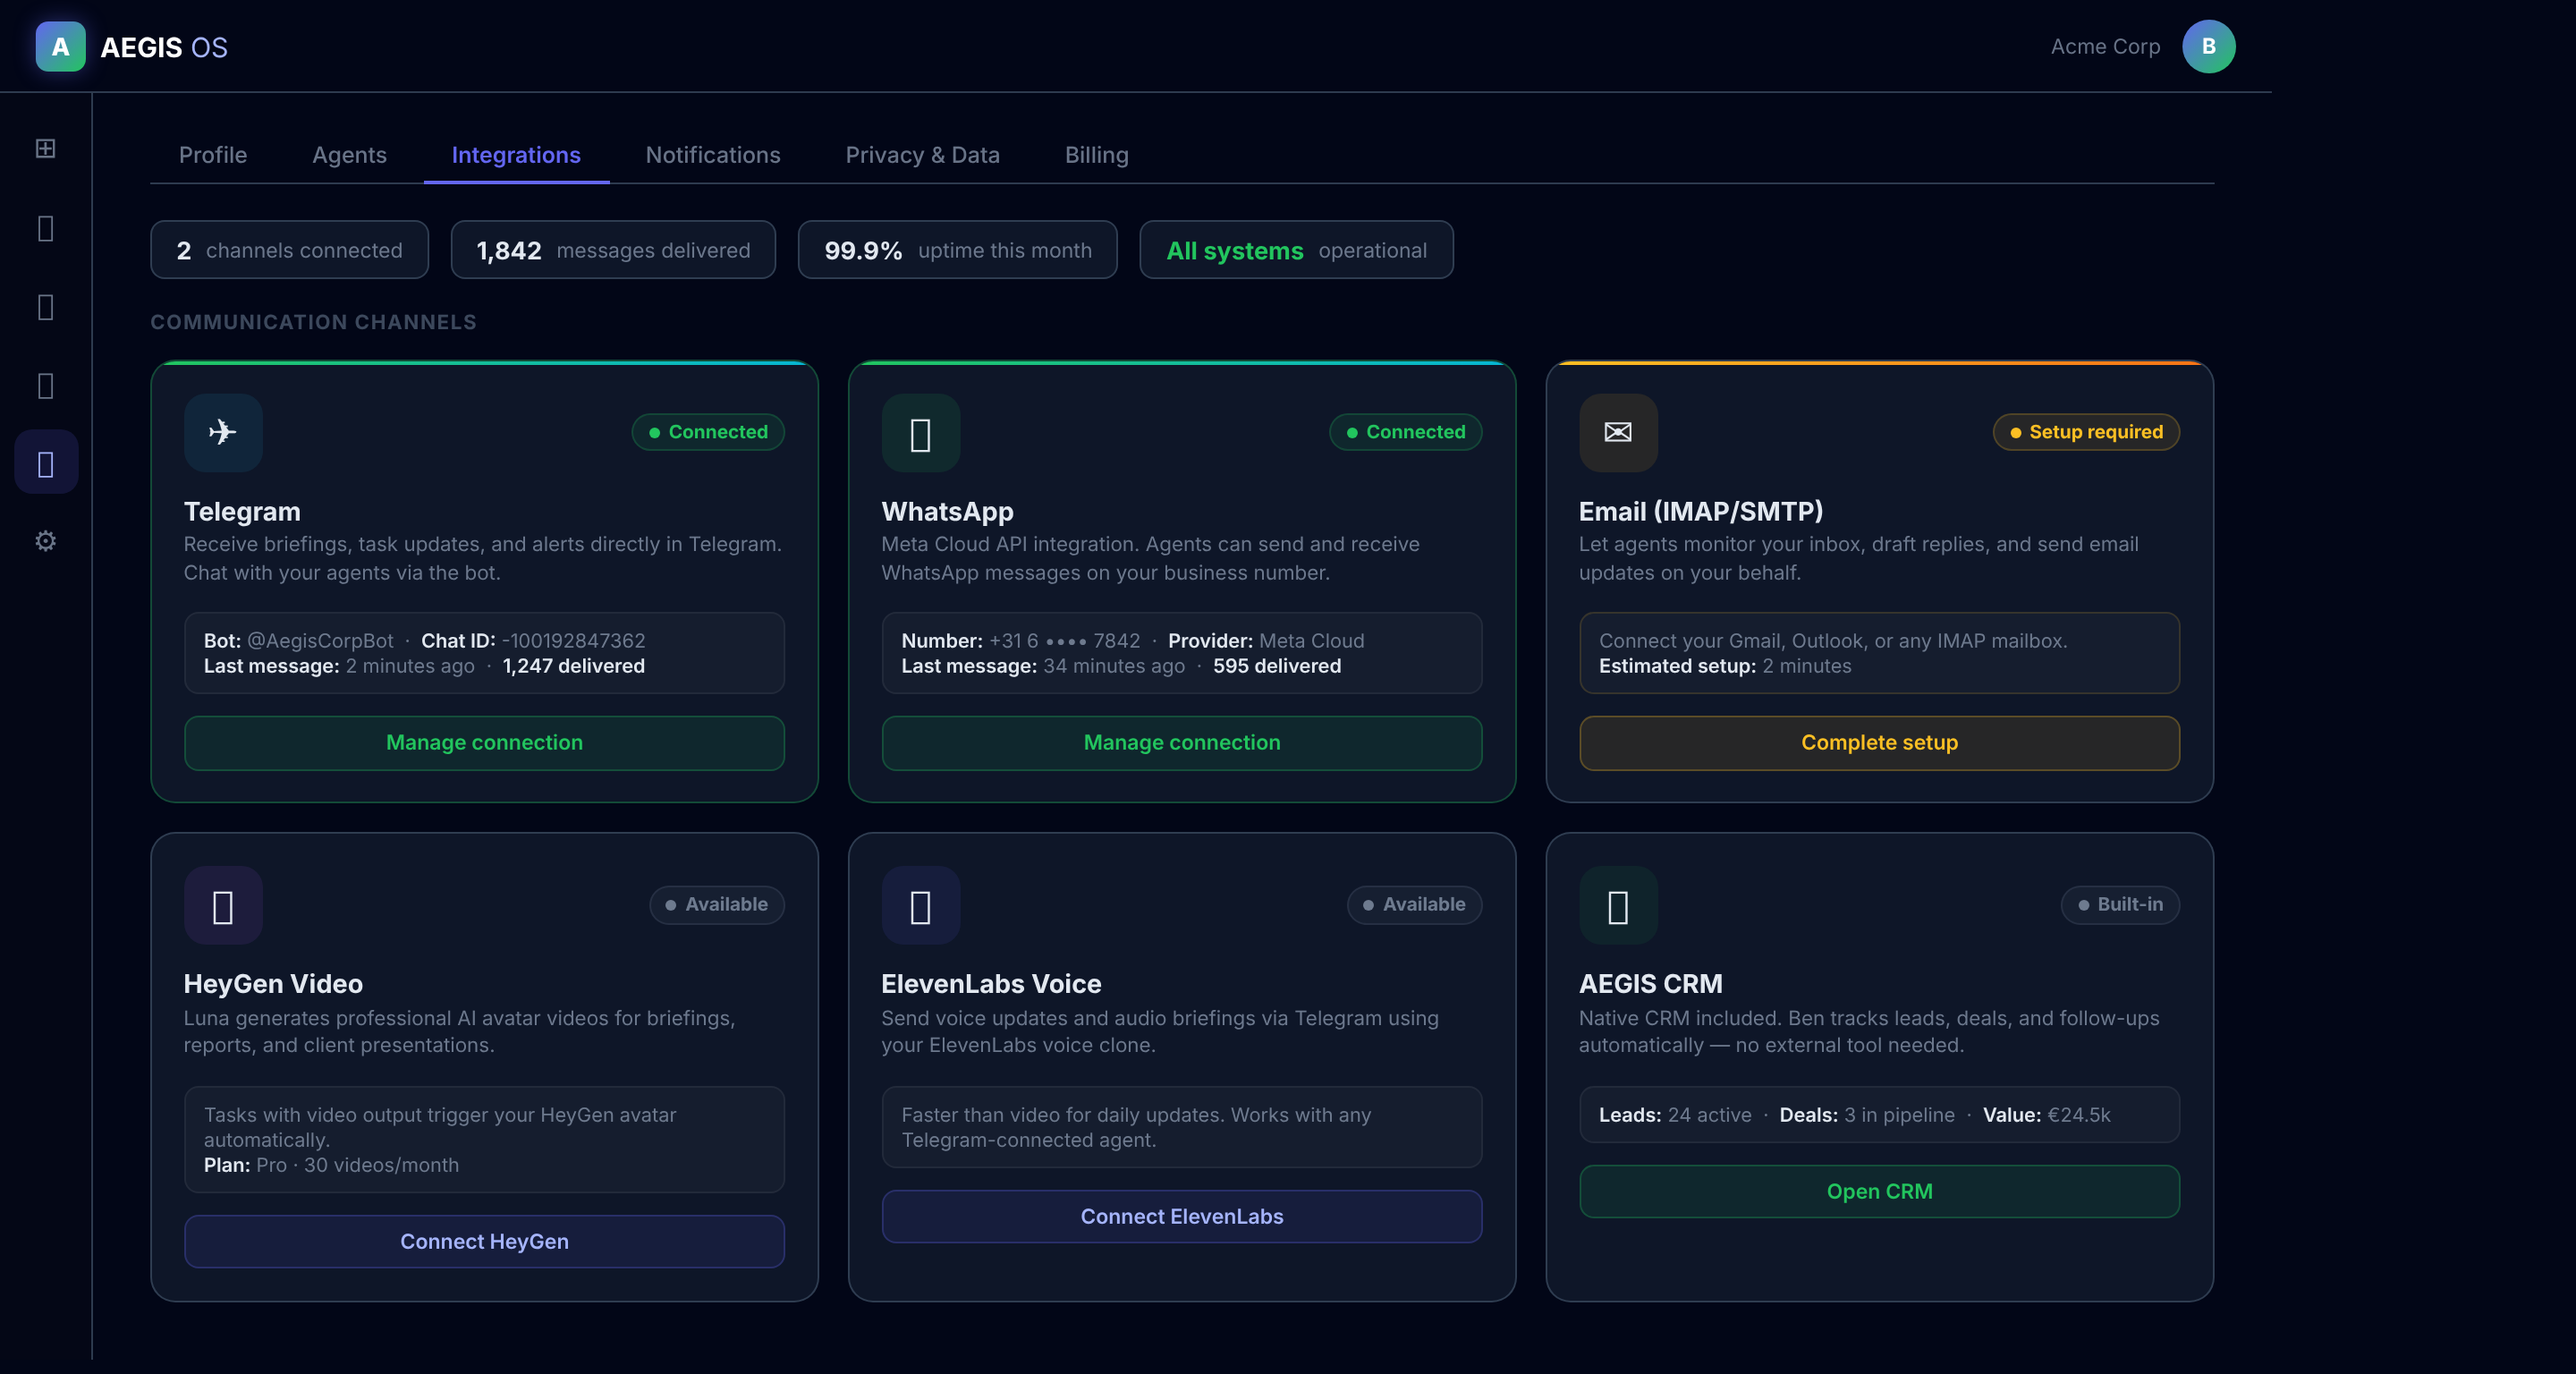
Task: Click the HeyGen Video card icon
Action: coord(222,905)
